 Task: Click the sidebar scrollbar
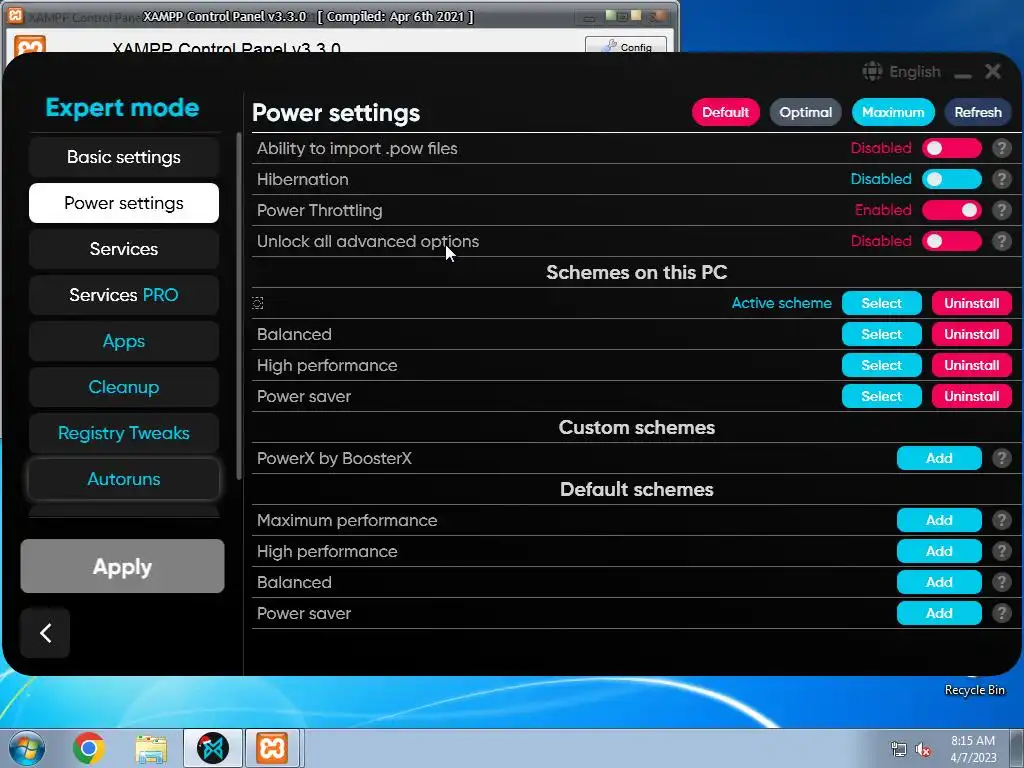pyautogui.click(x=239, y=306)
